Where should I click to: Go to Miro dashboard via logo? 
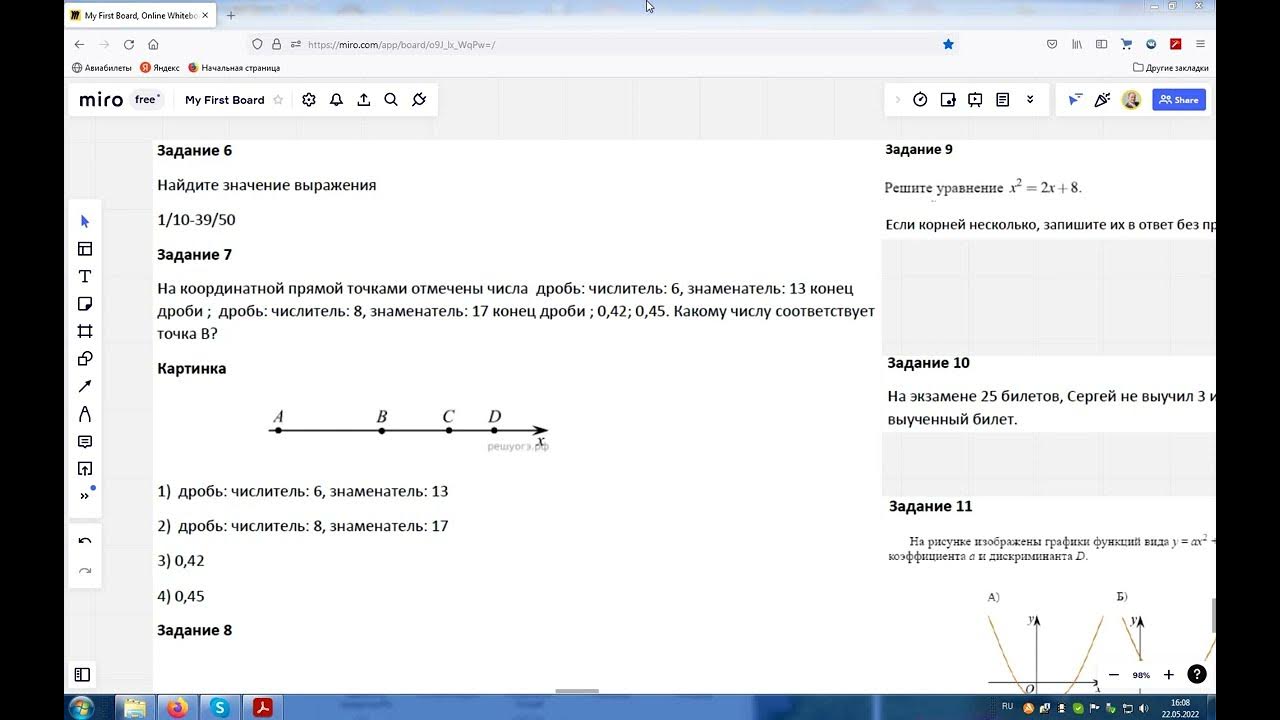102,100
